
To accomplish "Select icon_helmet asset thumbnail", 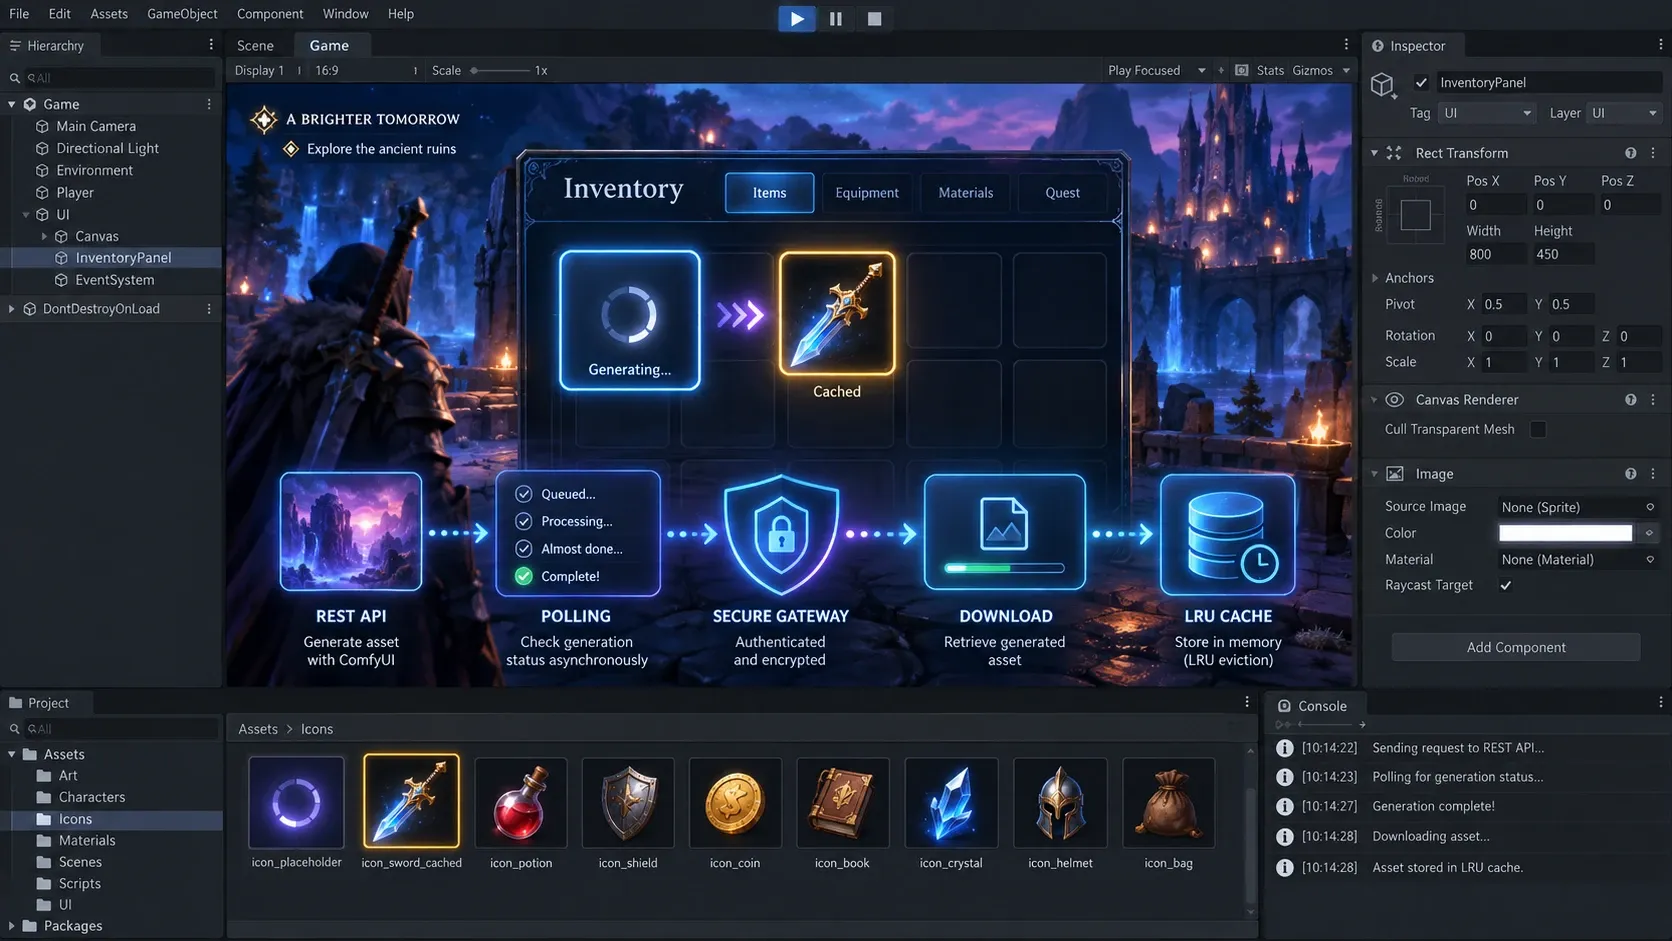I will tap(1060, 802).
